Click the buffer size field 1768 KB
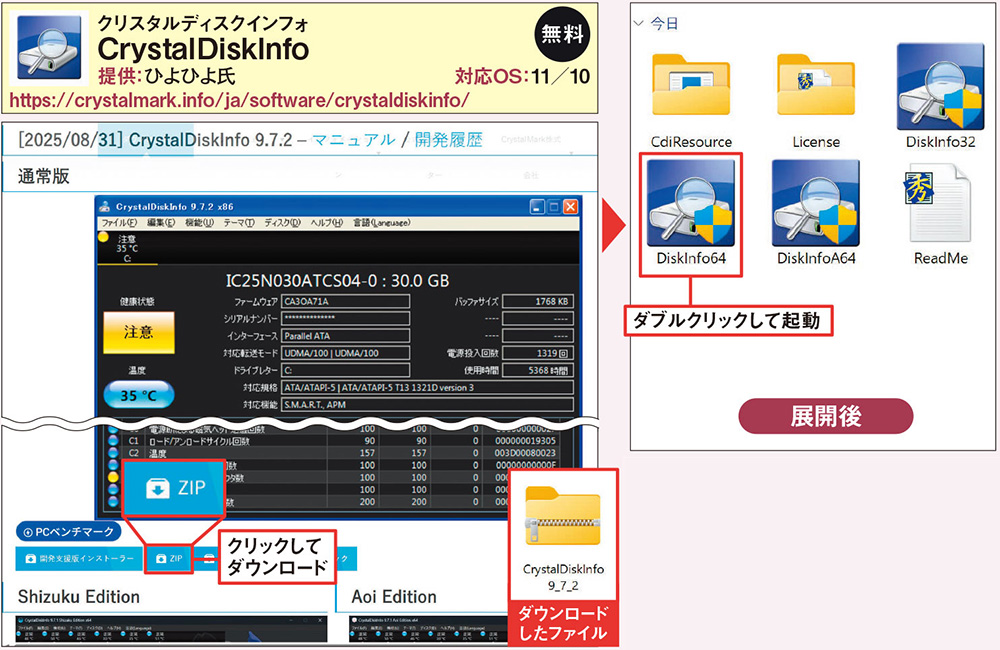This screenshot has height=650, width=1000. [x=538, y=301]
